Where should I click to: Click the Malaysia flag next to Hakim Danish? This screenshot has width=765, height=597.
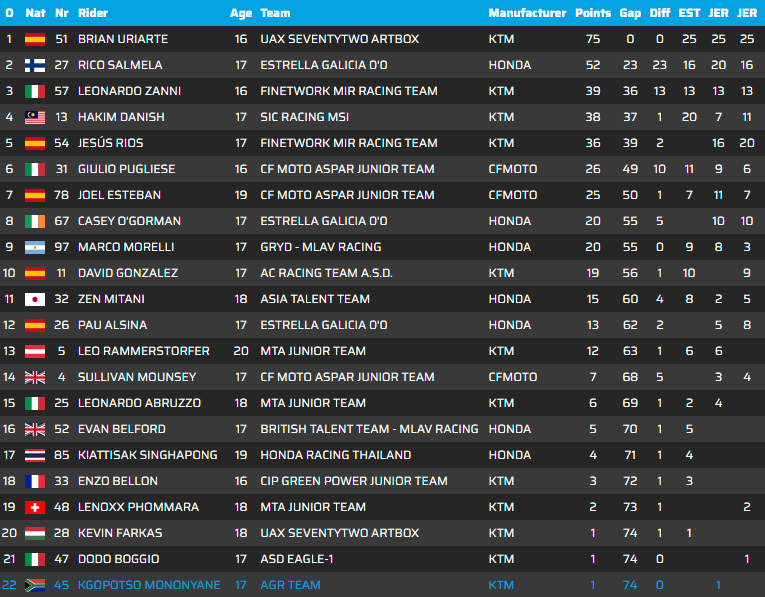tap(35, 117)
